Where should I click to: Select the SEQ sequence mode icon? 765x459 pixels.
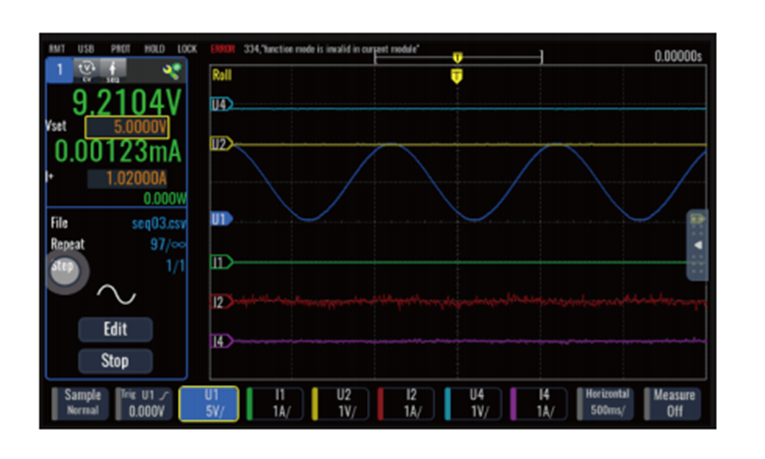(x=111, y=71)
